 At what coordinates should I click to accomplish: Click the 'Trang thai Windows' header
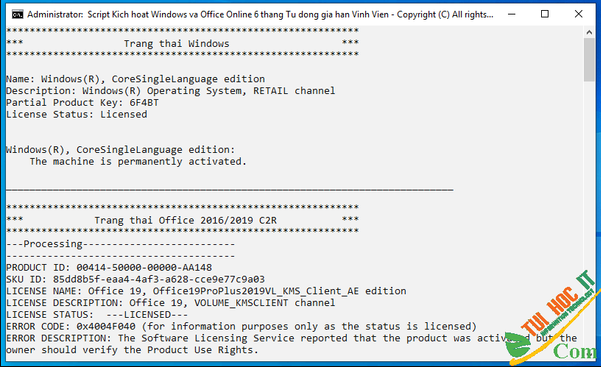(176, 44)
